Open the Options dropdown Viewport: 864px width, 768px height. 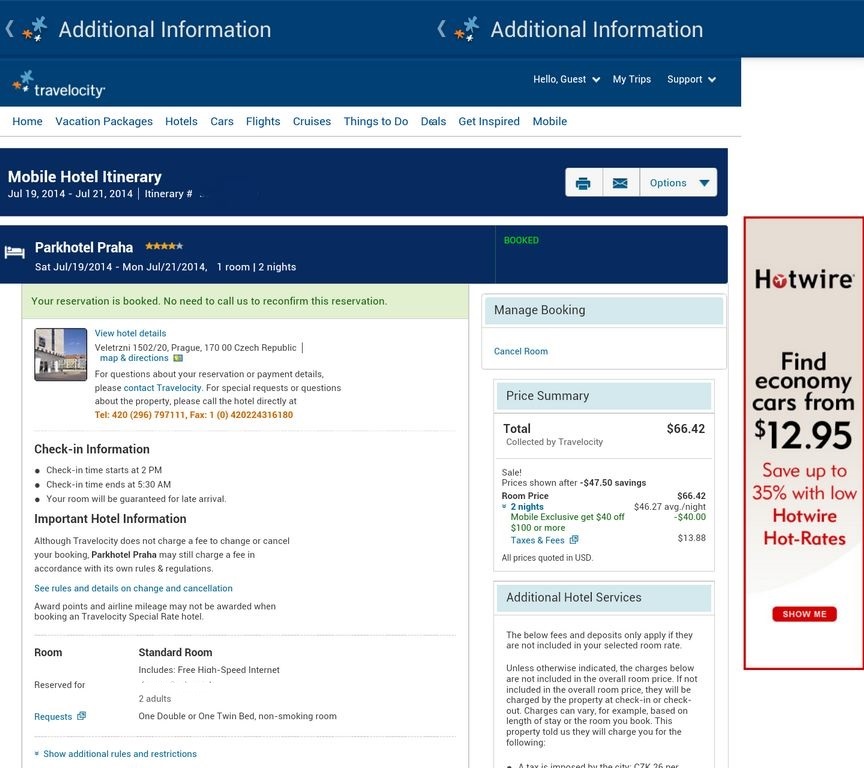pyautogui.click(x=679, y=183)
